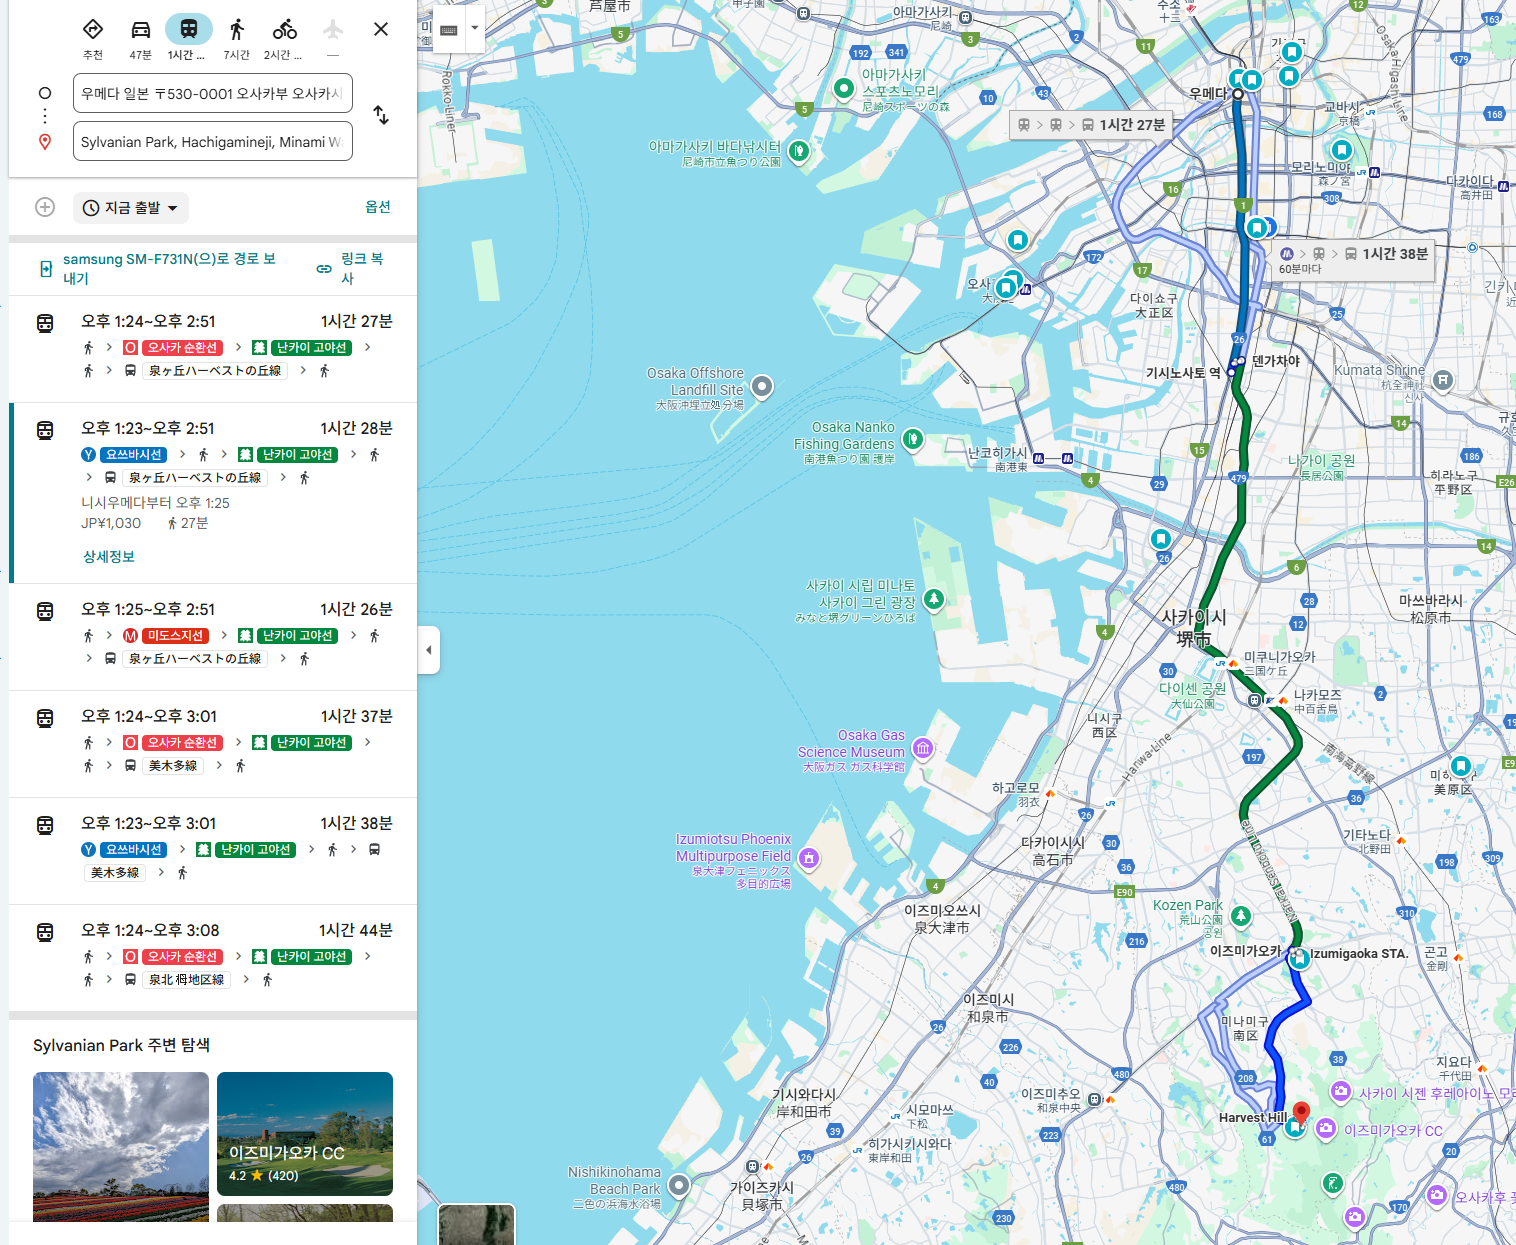The height and width of the screenshot is (1245, 1516).
Task: Open the 지금 출발 departure time dropdown
Action: (x=131, y=208)
